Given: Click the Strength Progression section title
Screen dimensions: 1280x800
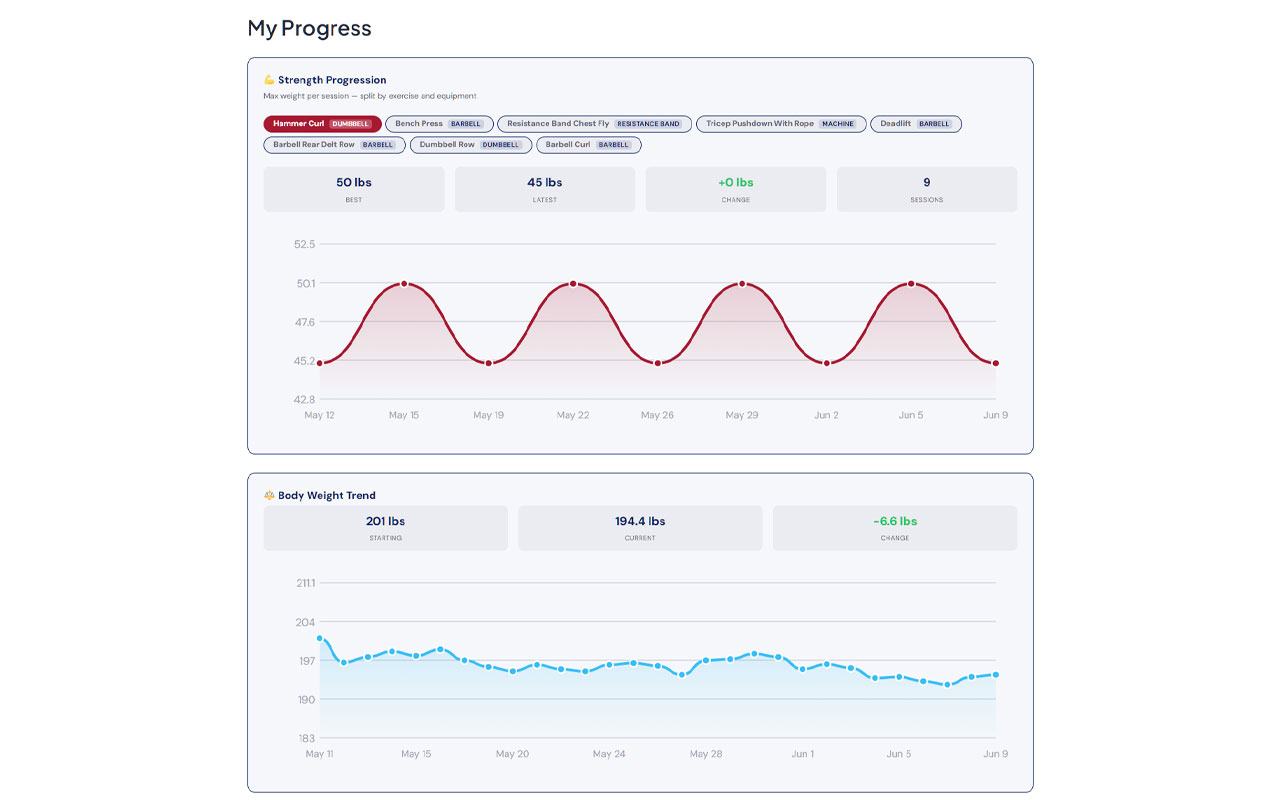Looking at the screenshot, I should click(332, 80).
